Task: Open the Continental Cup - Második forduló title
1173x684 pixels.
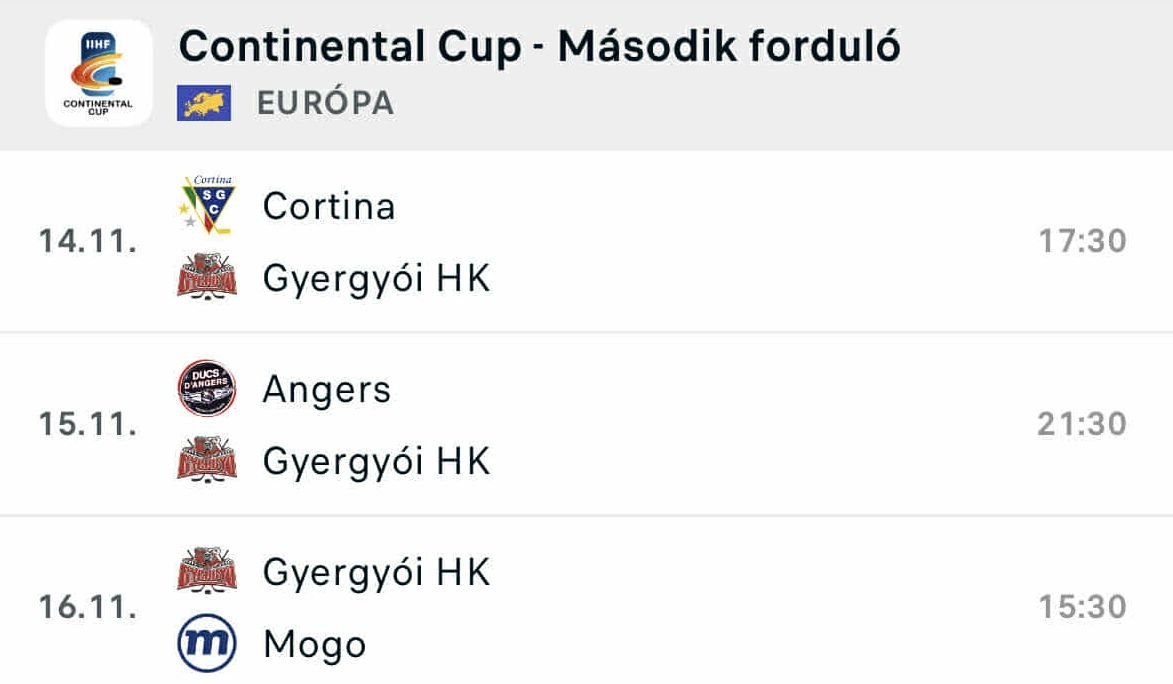Action: point(539,47)
